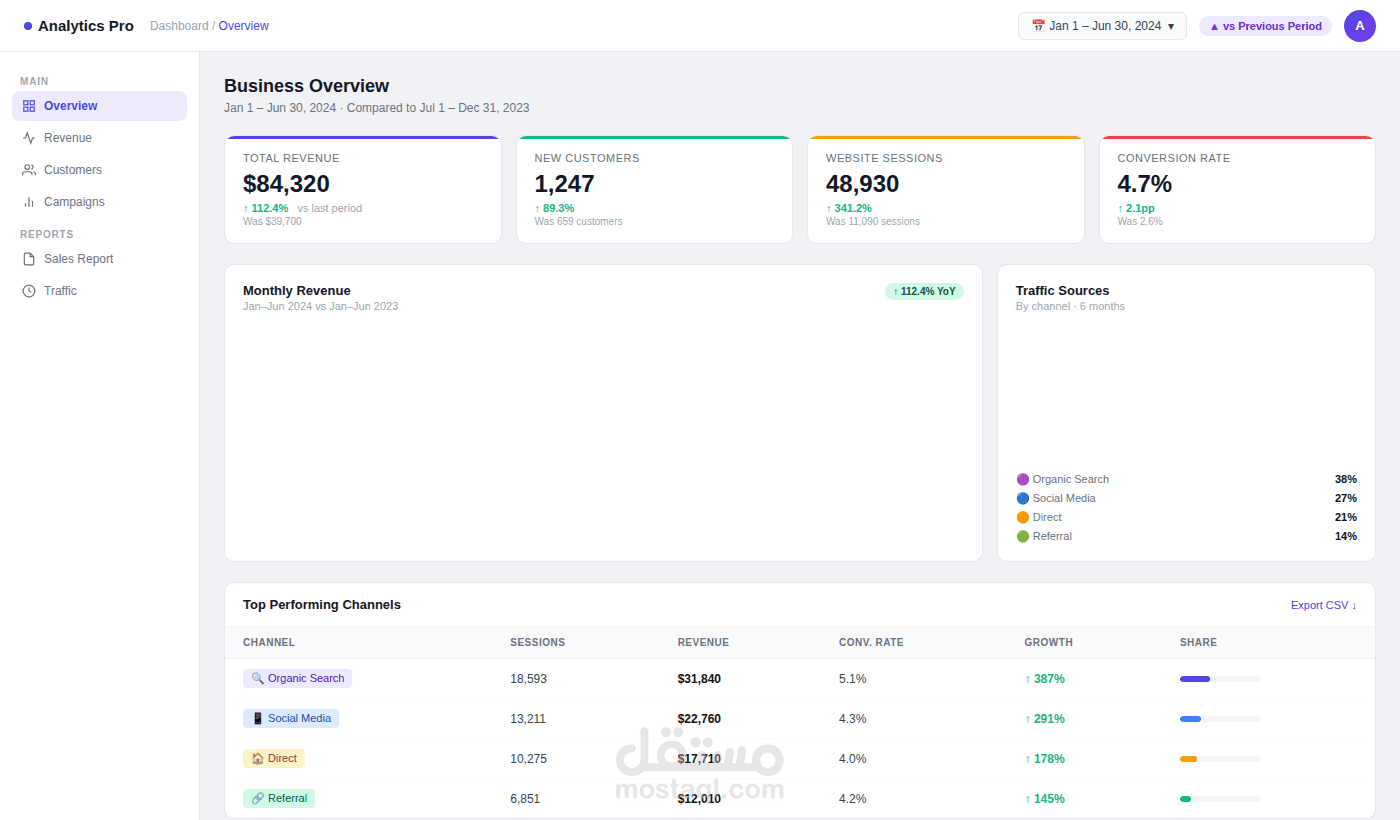Select the Social Media channel tag
1400x820 pixels.
[x=291, y=718]
